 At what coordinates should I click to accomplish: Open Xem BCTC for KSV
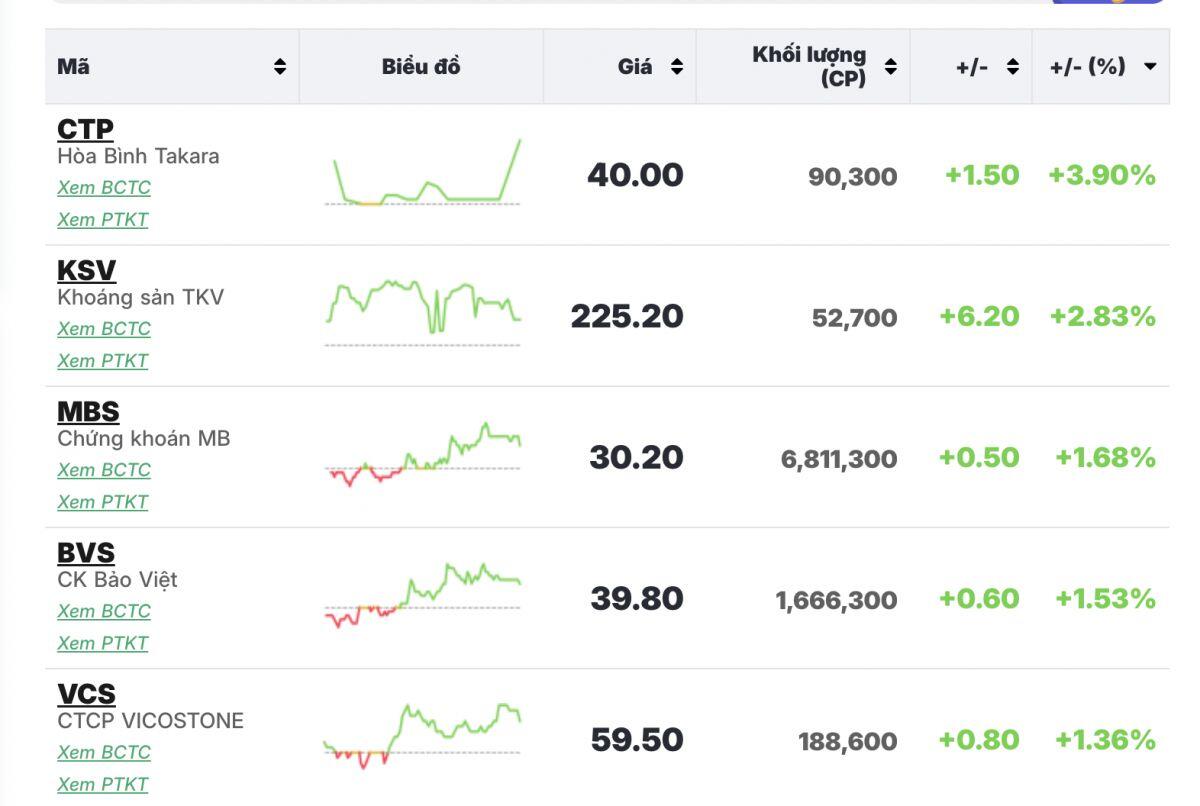pos(104,329)
